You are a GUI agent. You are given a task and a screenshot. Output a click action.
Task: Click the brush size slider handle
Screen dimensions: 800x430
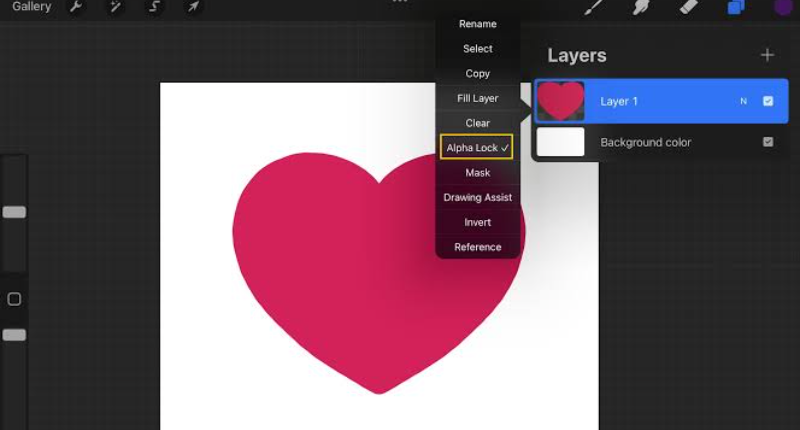[x=14, y=212]
